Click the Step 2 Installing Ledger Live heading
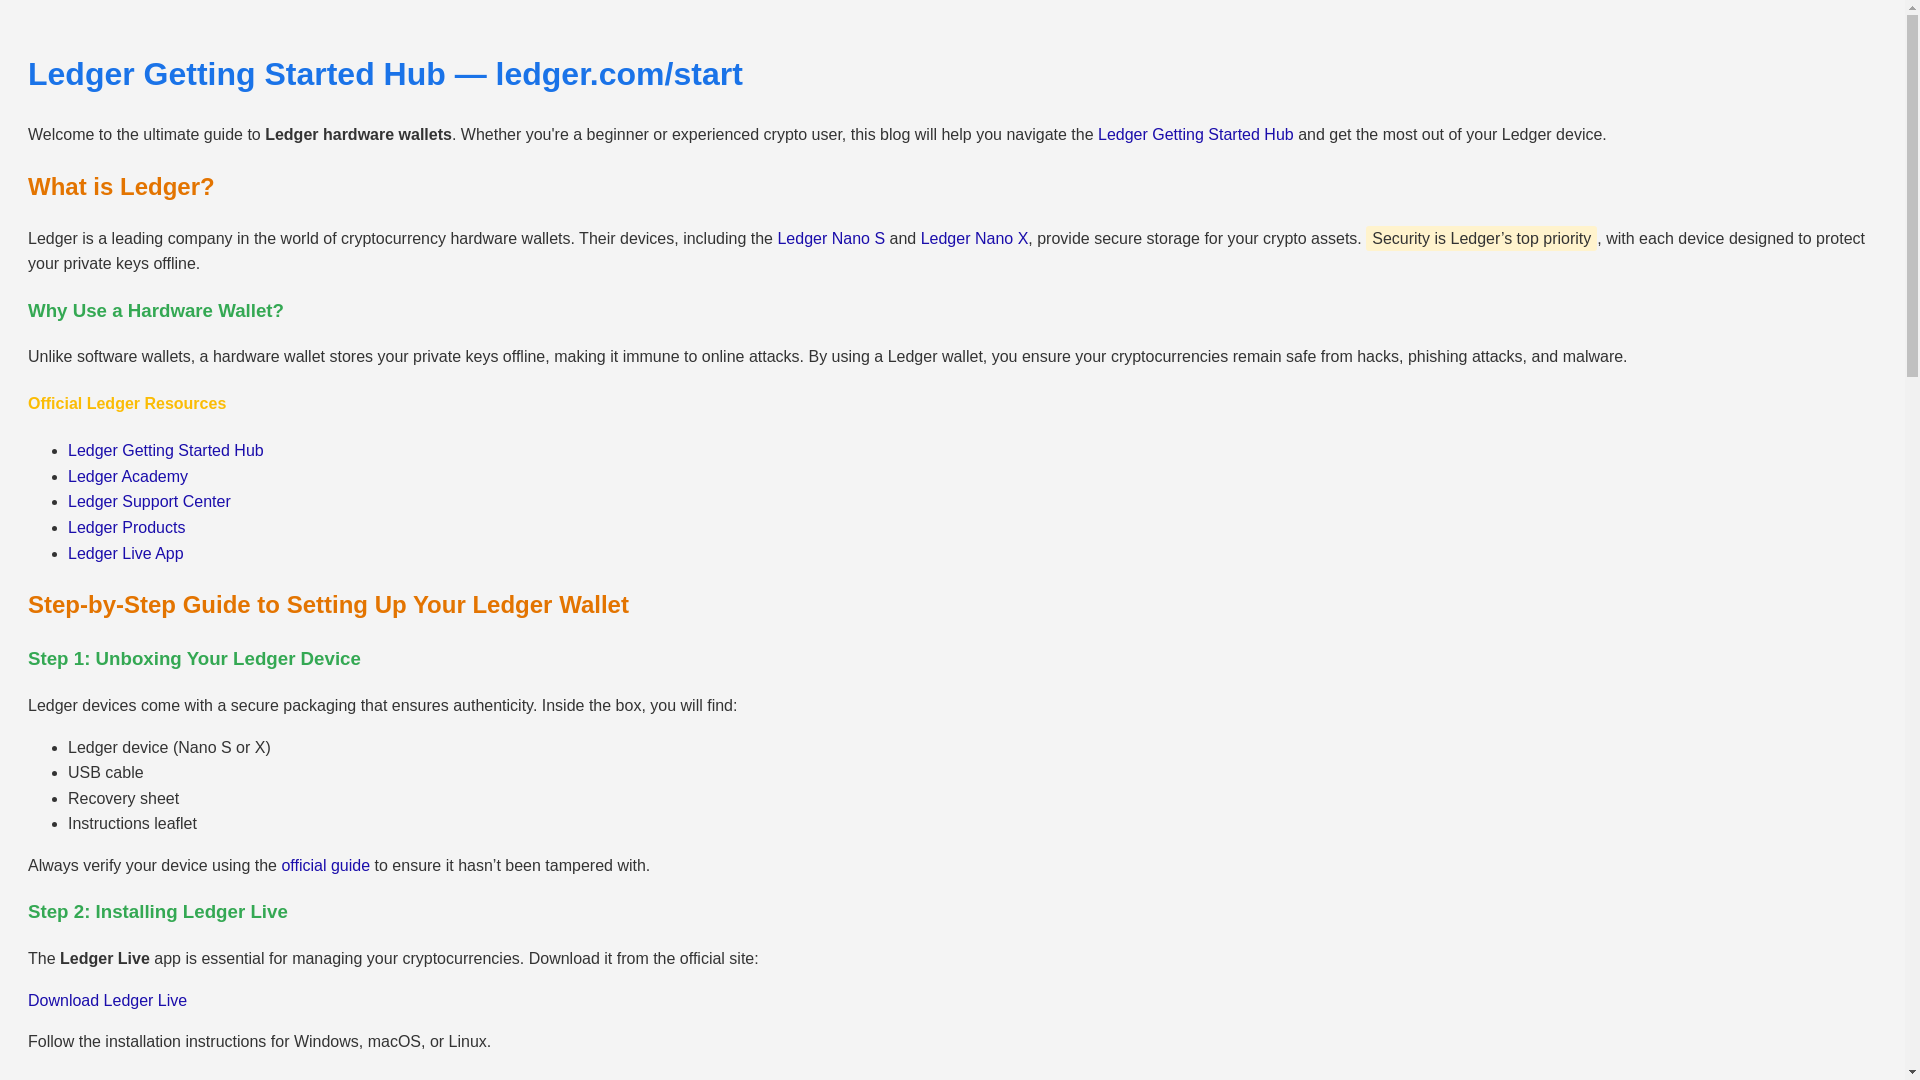This screenshot has width=1920, height=1080. [x=157, y=911]
